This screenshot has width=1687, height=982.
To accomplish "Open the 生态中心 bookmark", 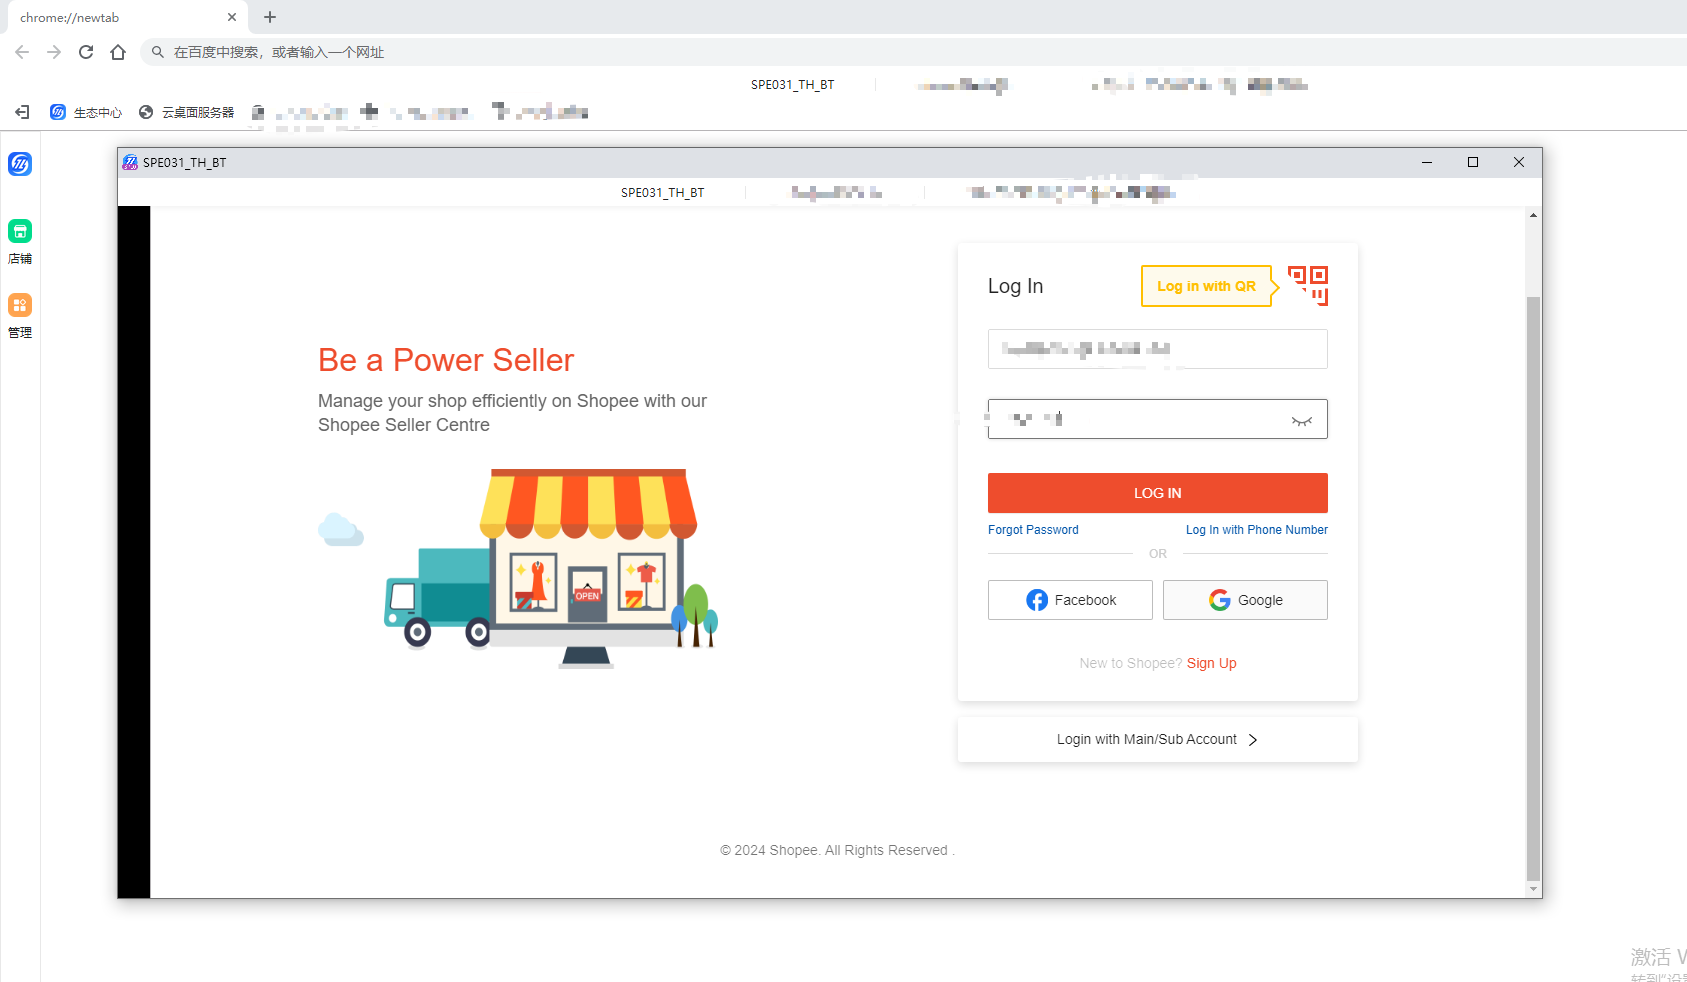I will tap(86, 112).
